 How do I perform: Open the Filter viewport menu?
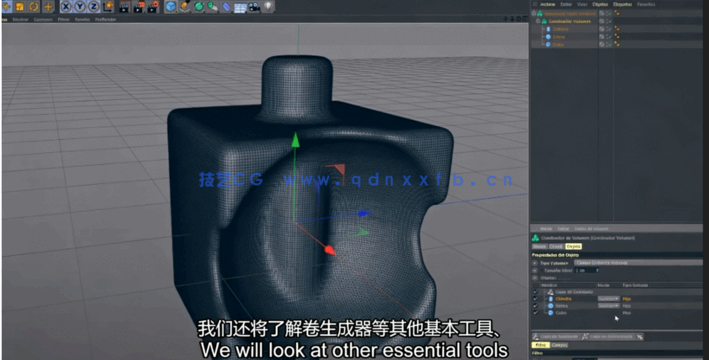click(x=64, y=19)
